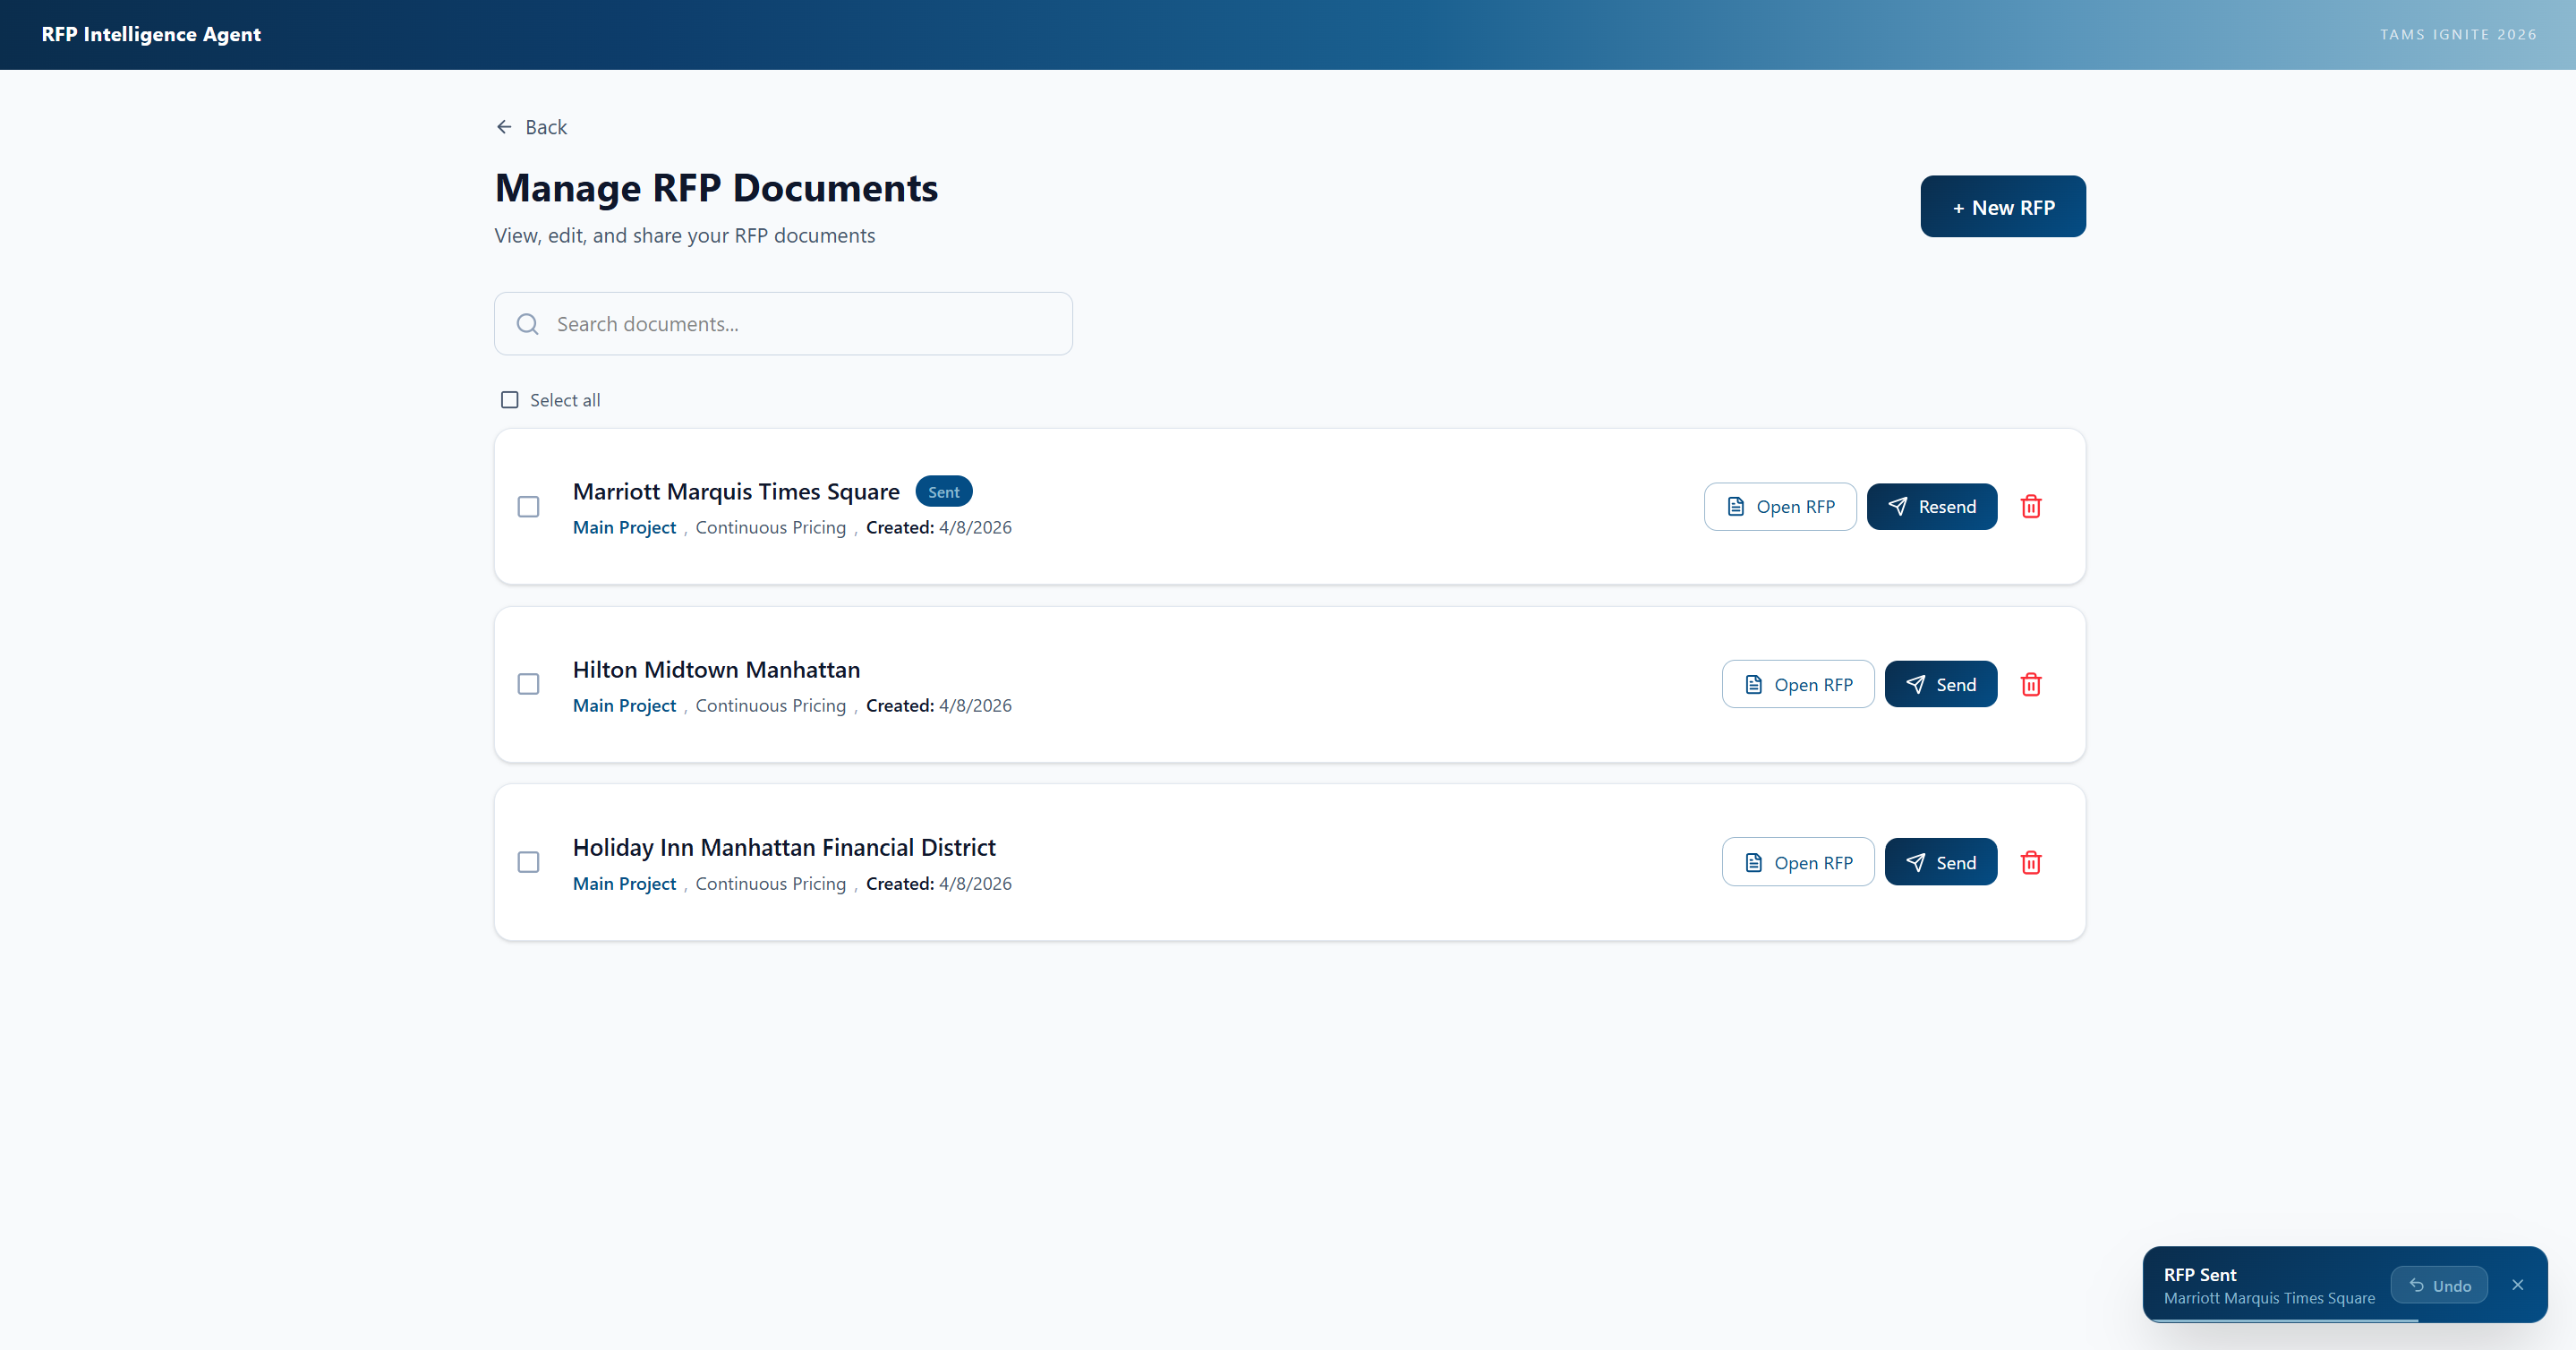Click the Hilton Midtown Manhattan title
2576x1350 pixels.
(716, 670)
